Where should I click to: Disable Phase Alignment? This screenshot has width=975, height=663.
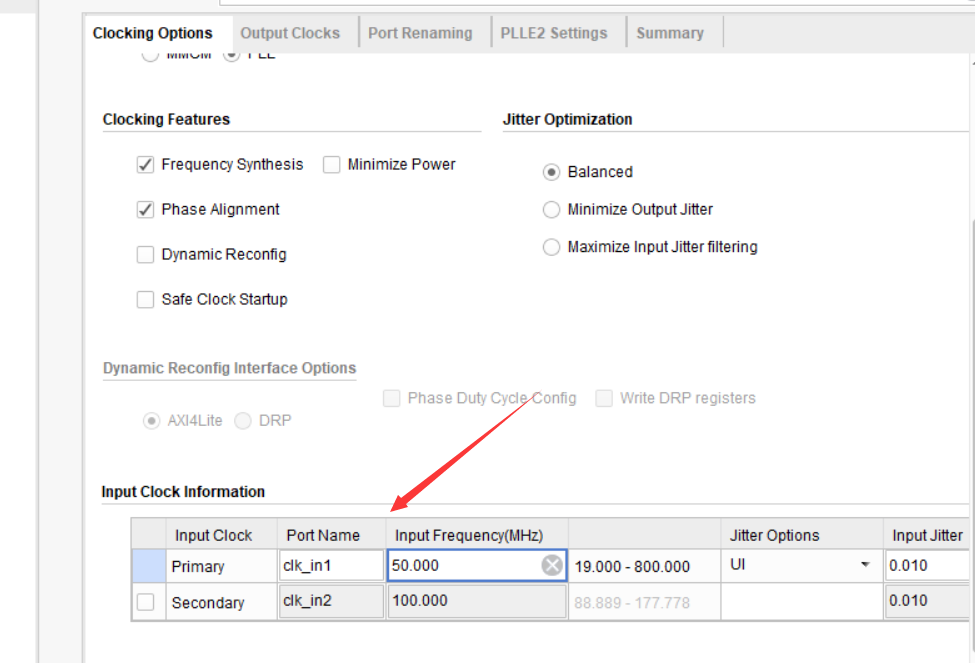coord(145,209)
